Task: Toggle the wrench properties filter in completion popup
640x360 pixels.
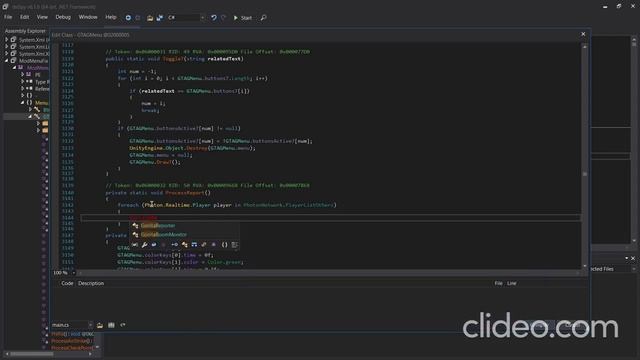Action: pos(144,244)
